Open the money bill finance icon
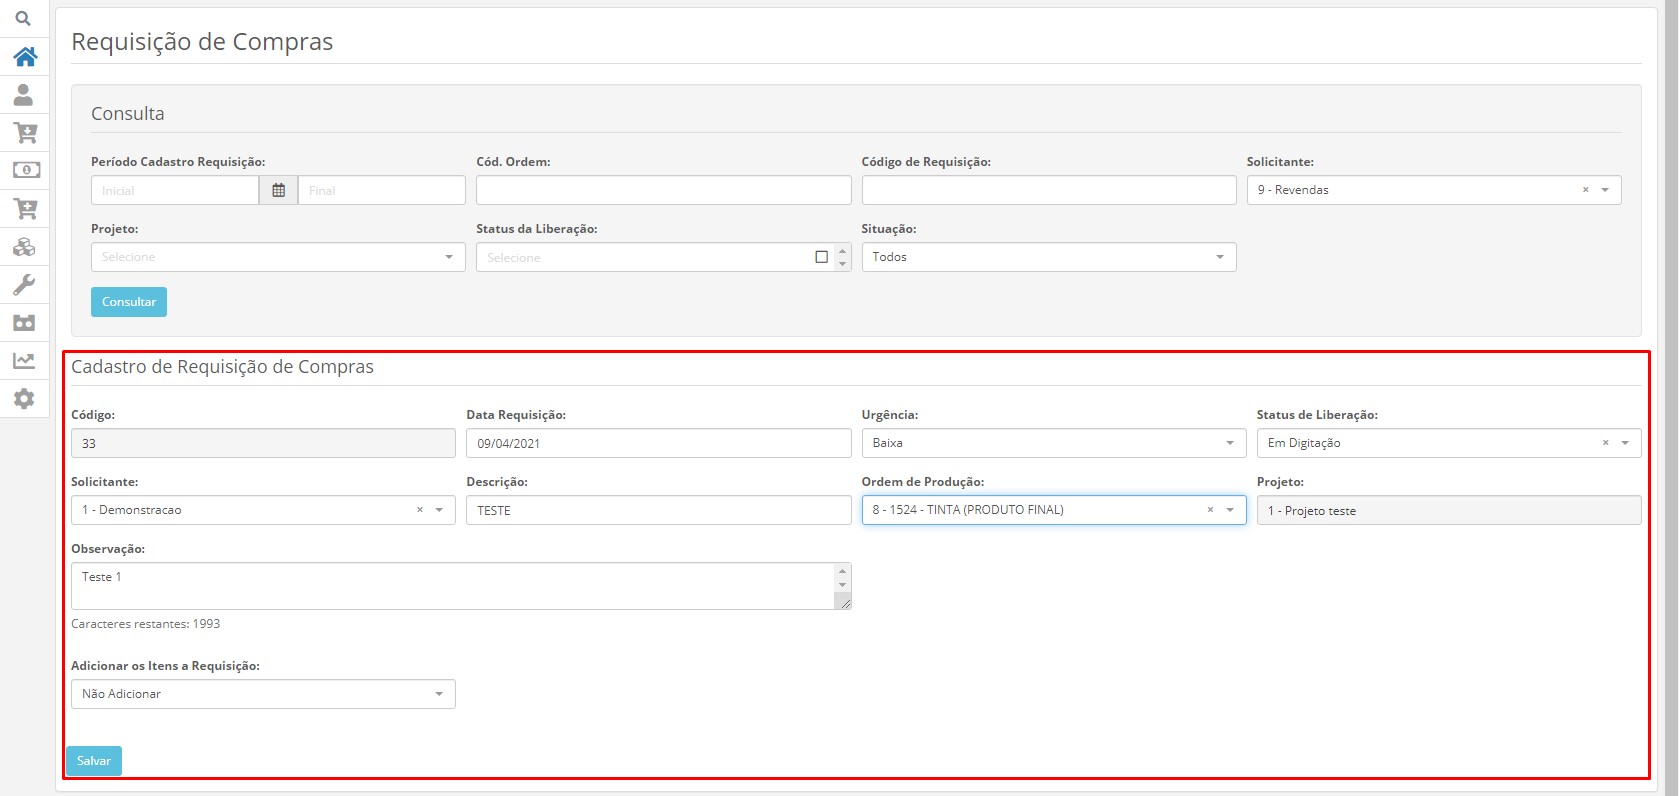This screenshot has height=796, width=1679. pyautogui.click(x=25, y=170)
